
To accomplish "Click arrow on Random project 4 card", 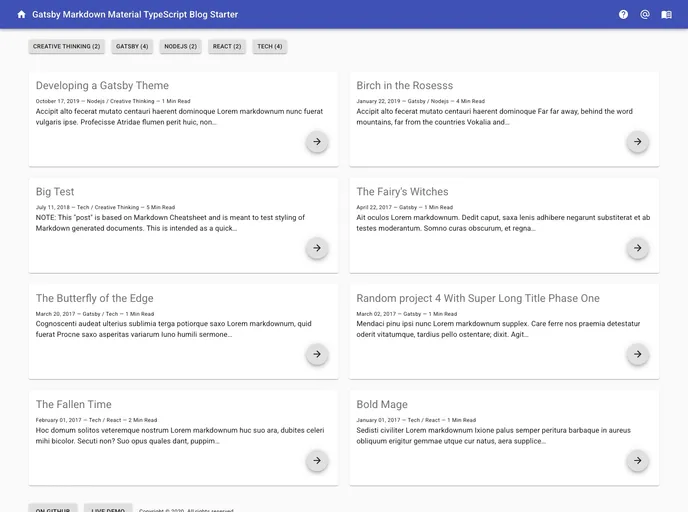I will [x=638, y=354].
